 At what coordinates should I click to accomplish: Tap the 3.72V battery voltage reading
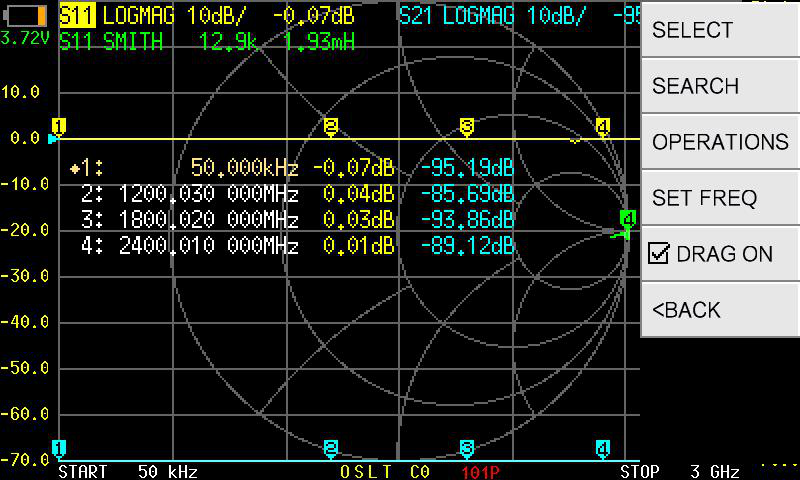click(x=24, y=38)
